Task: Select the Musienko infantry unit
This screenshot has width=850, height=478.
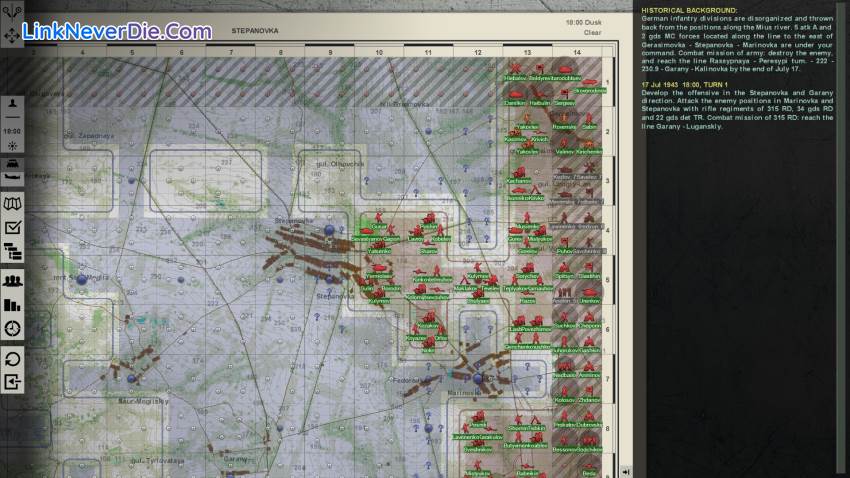Action: coord(527,221)
